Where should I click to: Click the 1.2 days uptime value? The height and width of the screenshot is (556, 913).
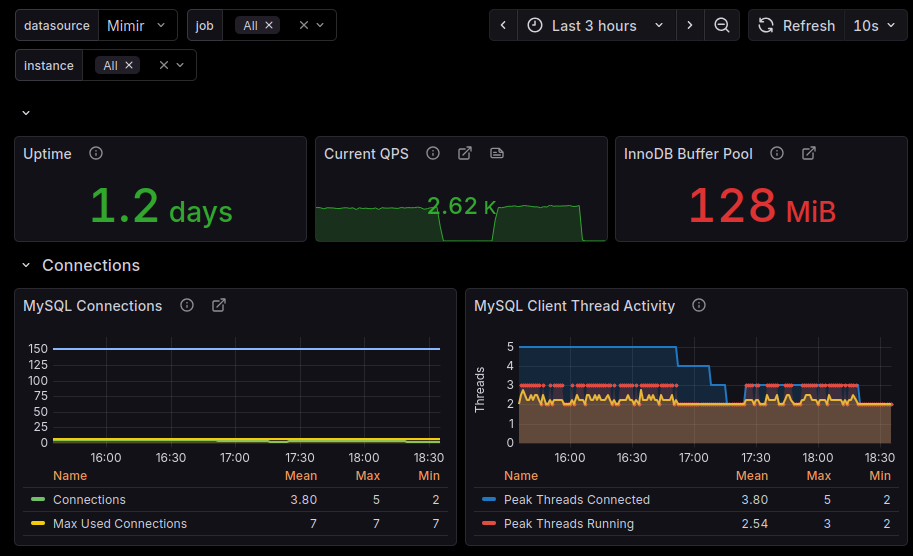pos(161,206)
